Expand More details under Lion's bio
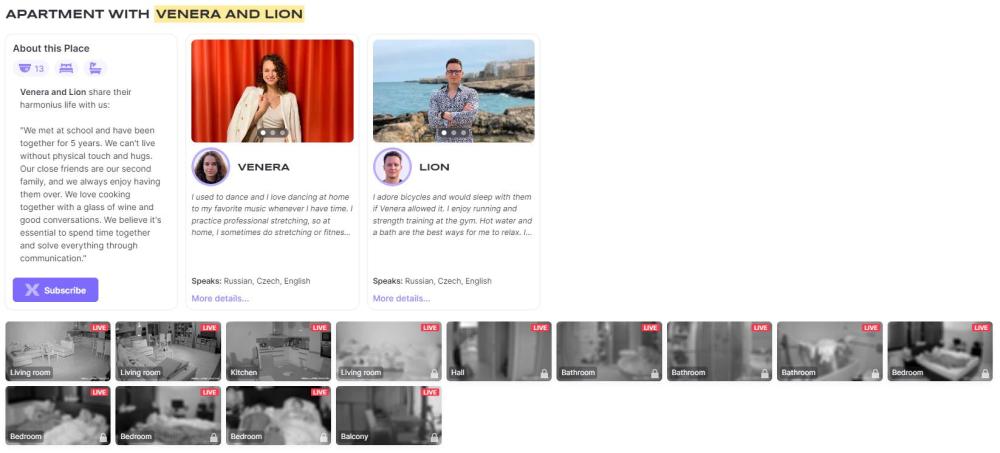Screen dimensions: 1000x453 401,298
